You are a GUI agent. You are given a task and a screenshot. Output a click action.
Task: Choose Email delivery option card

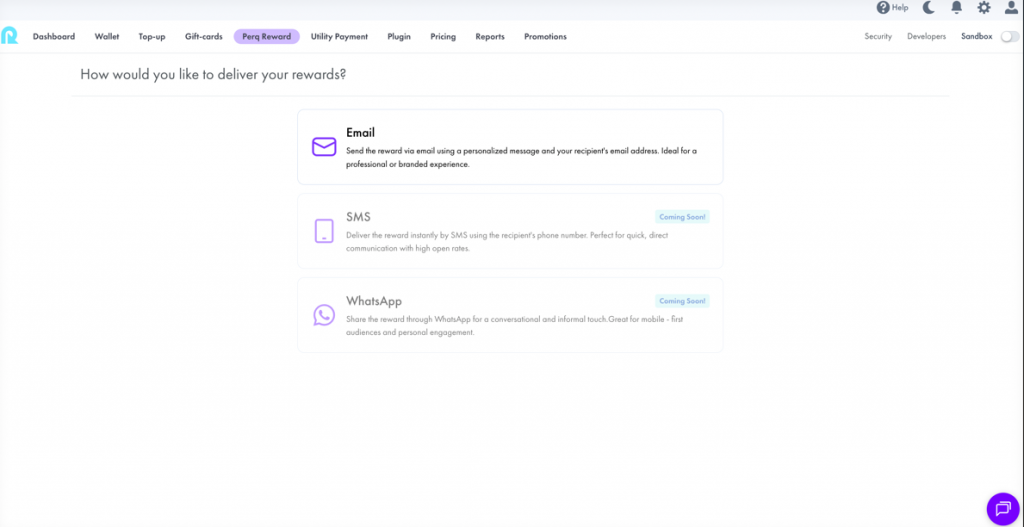(510, 147)
